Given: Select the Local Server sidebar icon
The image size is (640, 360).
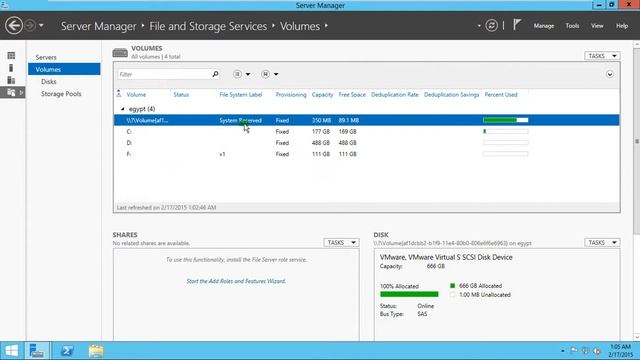Looking at the screenshot, I should [11, 68].
